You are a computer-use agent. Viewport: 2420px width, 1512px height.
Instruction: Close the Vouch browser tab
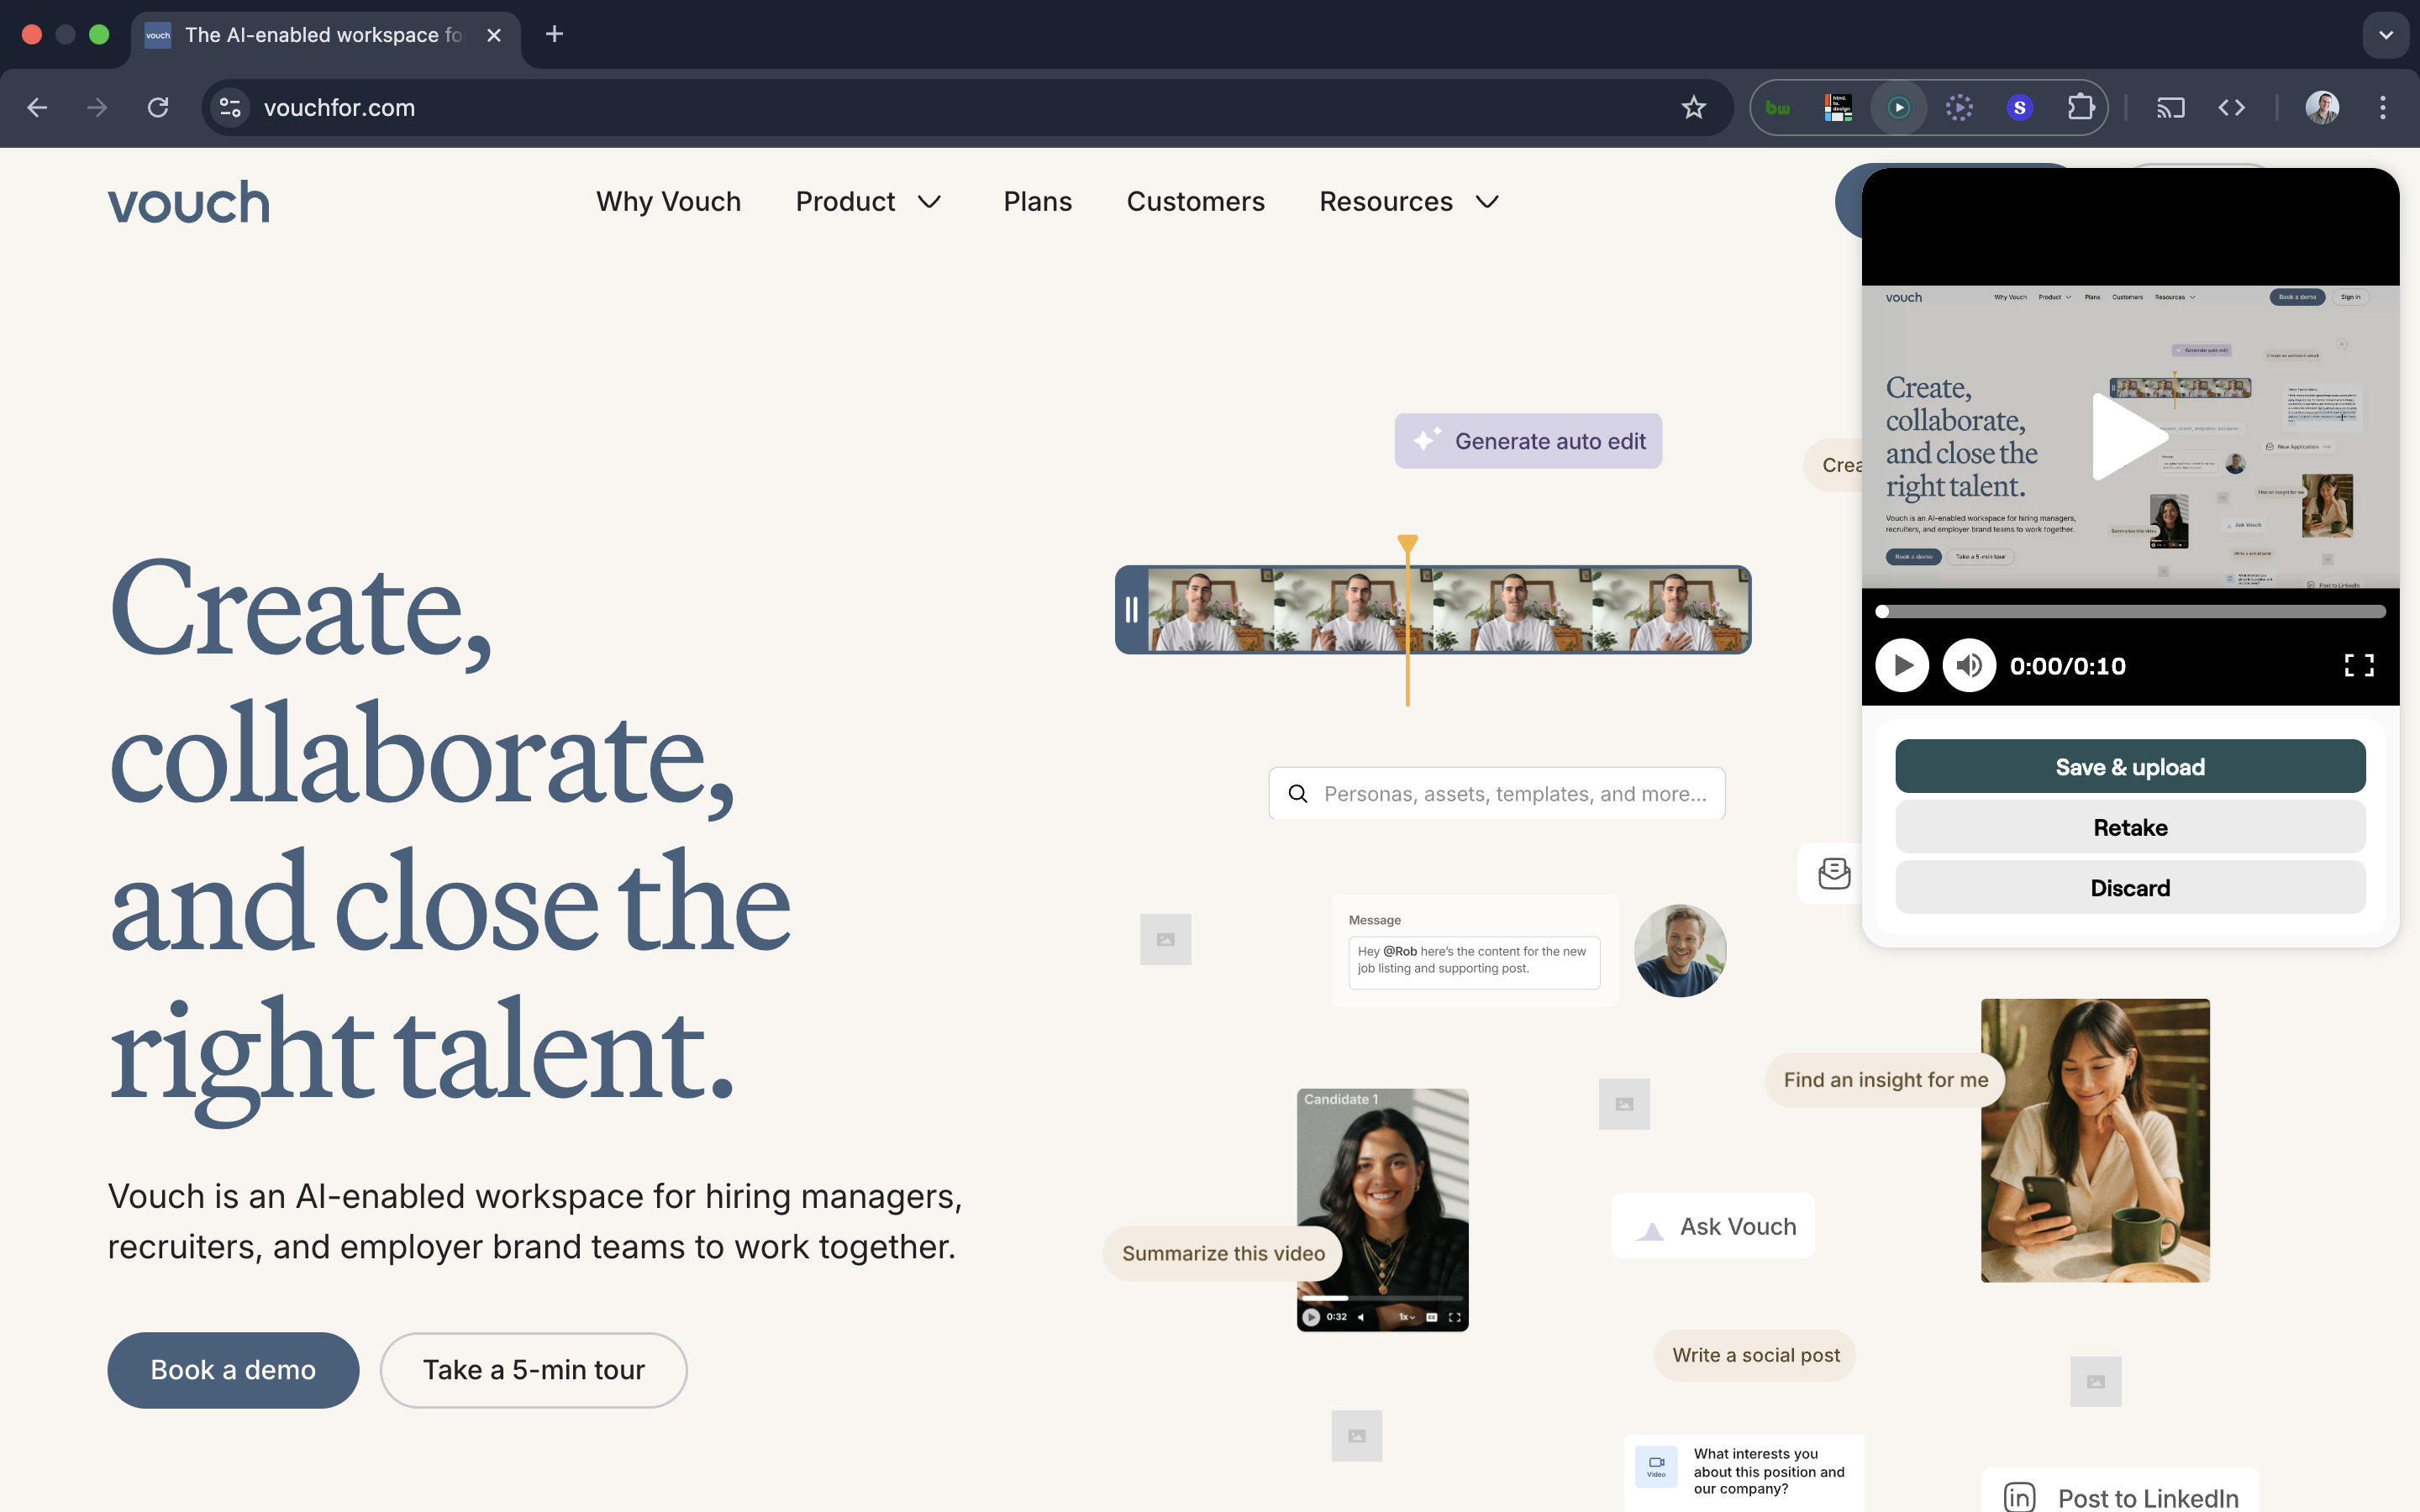pos(494,35)
